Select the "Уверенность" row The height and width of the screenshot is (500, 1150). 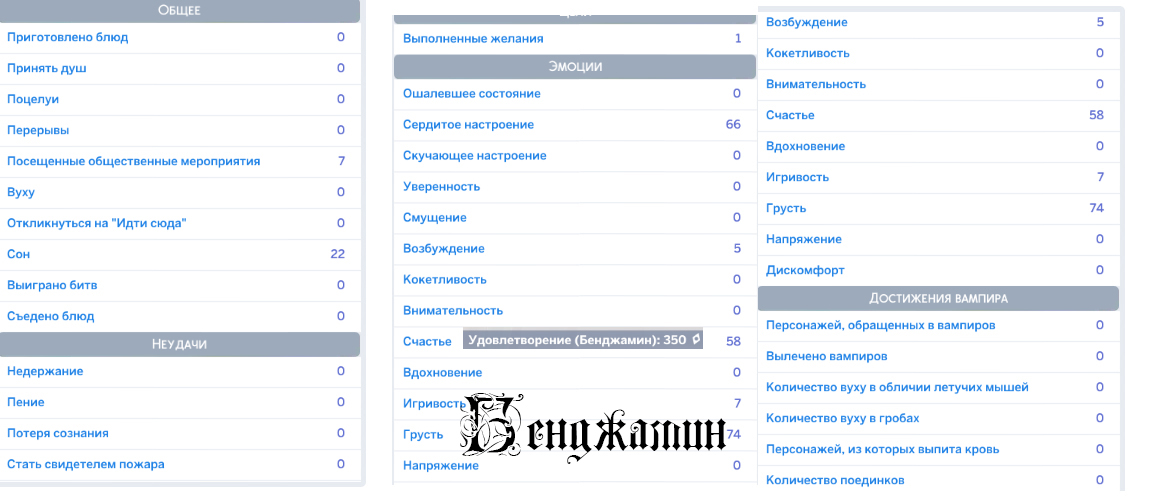(574, 186)
